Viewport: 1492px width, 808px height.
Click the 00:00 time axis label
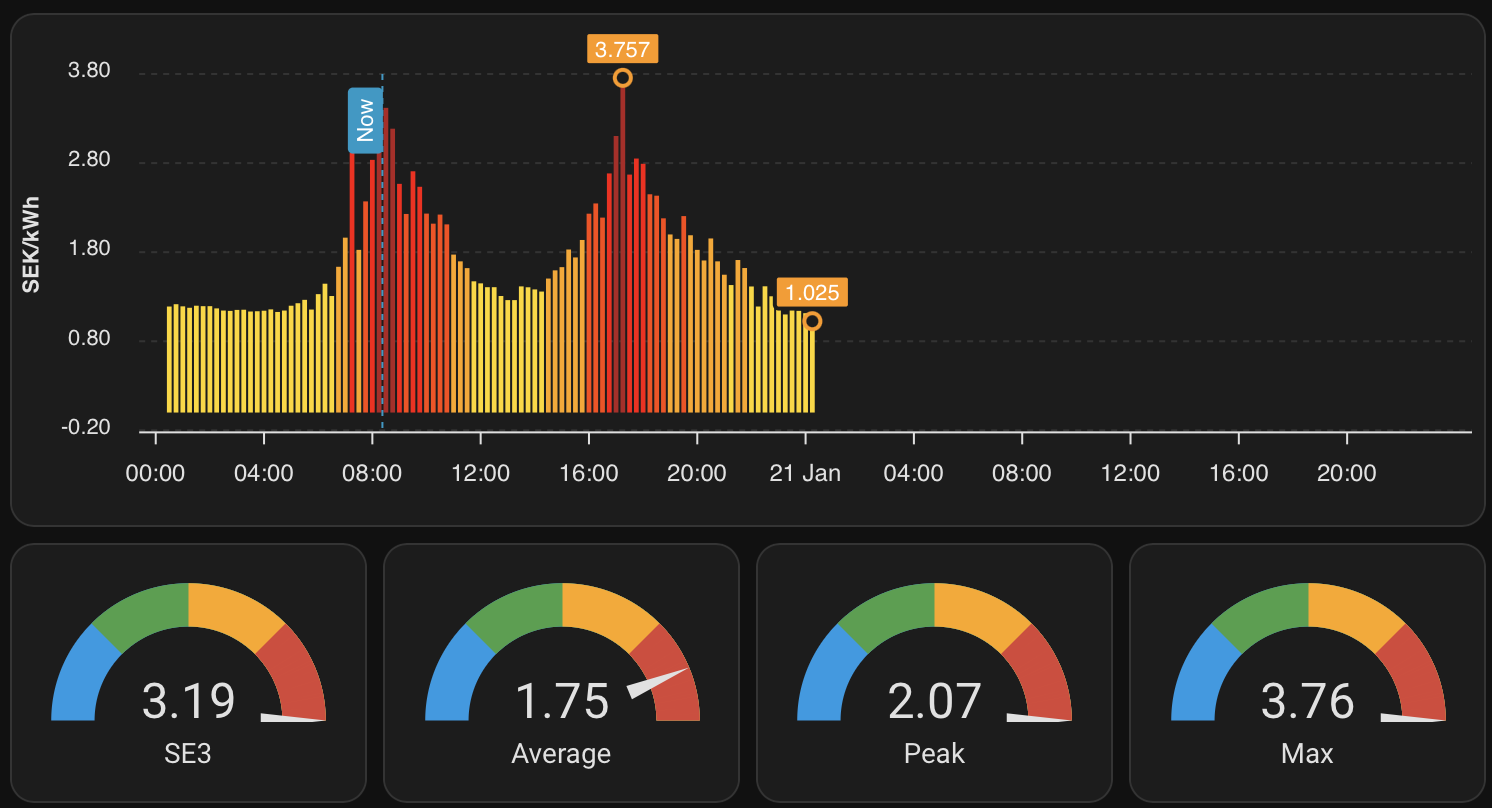point(155,473)
